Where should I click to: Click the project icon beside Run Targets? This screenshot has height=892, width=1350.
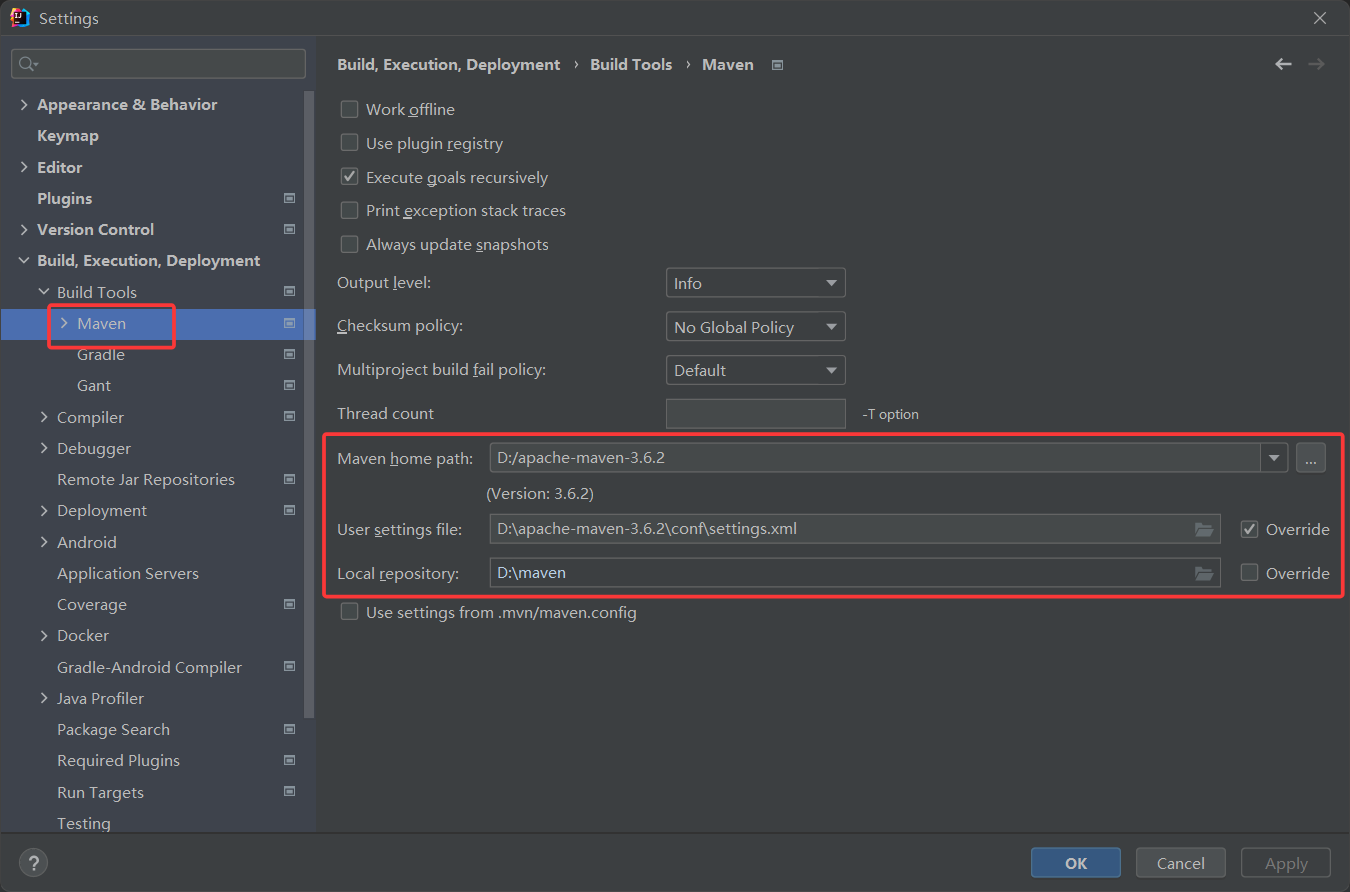click(289, 792)
